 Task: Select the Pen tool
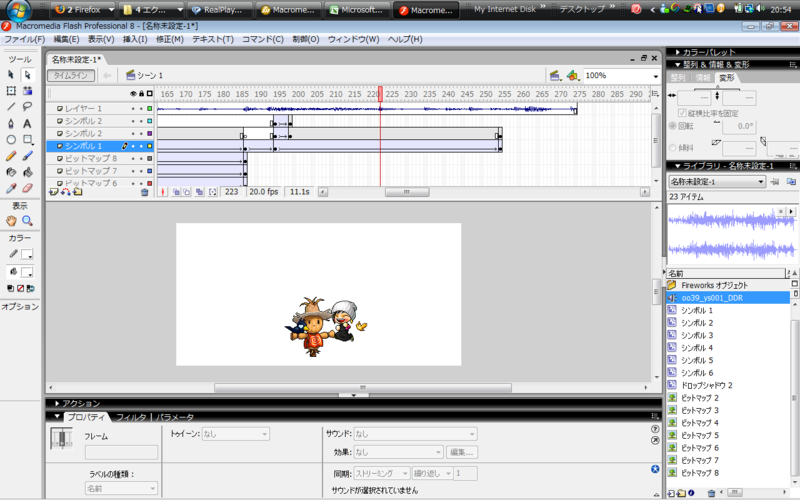[x=11, y=123]
